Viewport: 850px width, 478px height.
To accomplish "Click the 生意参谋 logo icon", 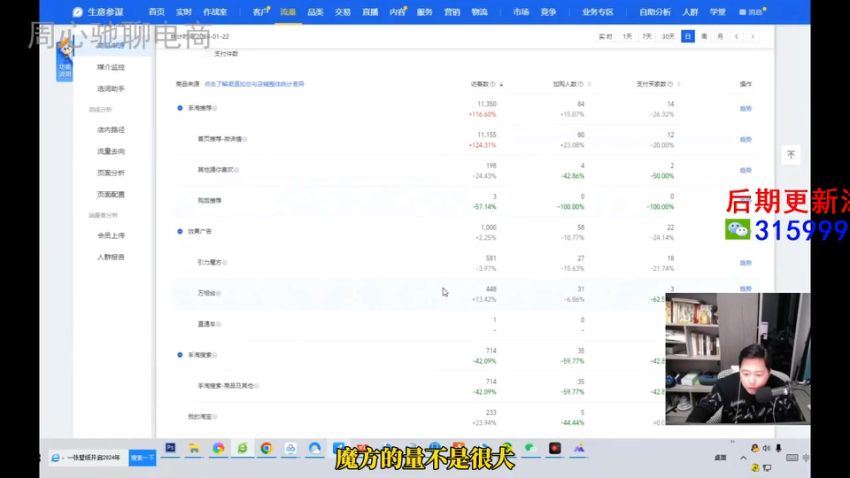I will pyautogui.click(x=78, y=12).
